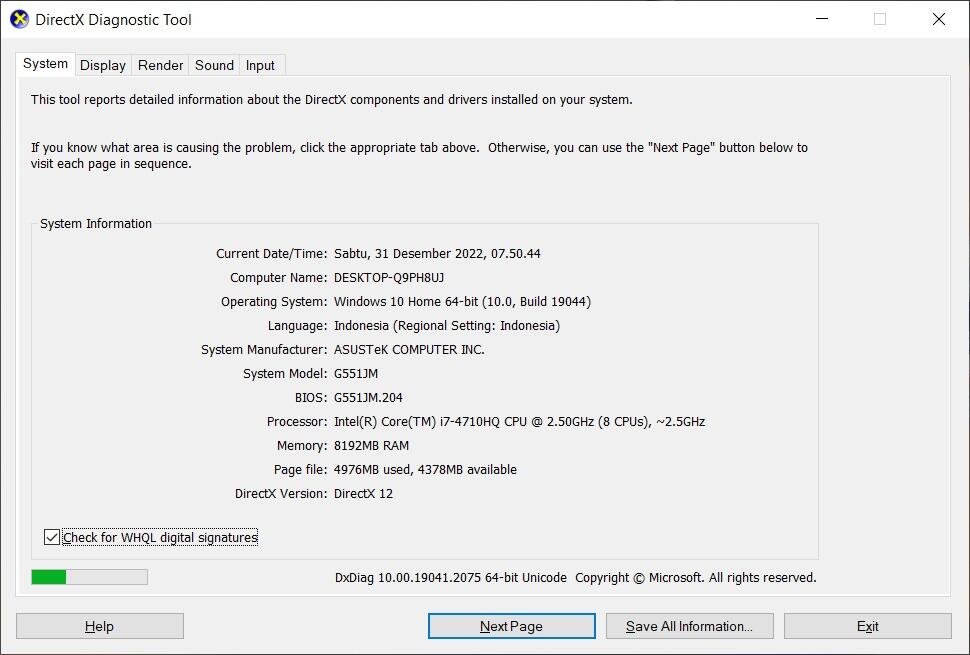Click the date value 'Sabtu, 31 Desember 2022, 07.50.44'

tap(437, 254)
